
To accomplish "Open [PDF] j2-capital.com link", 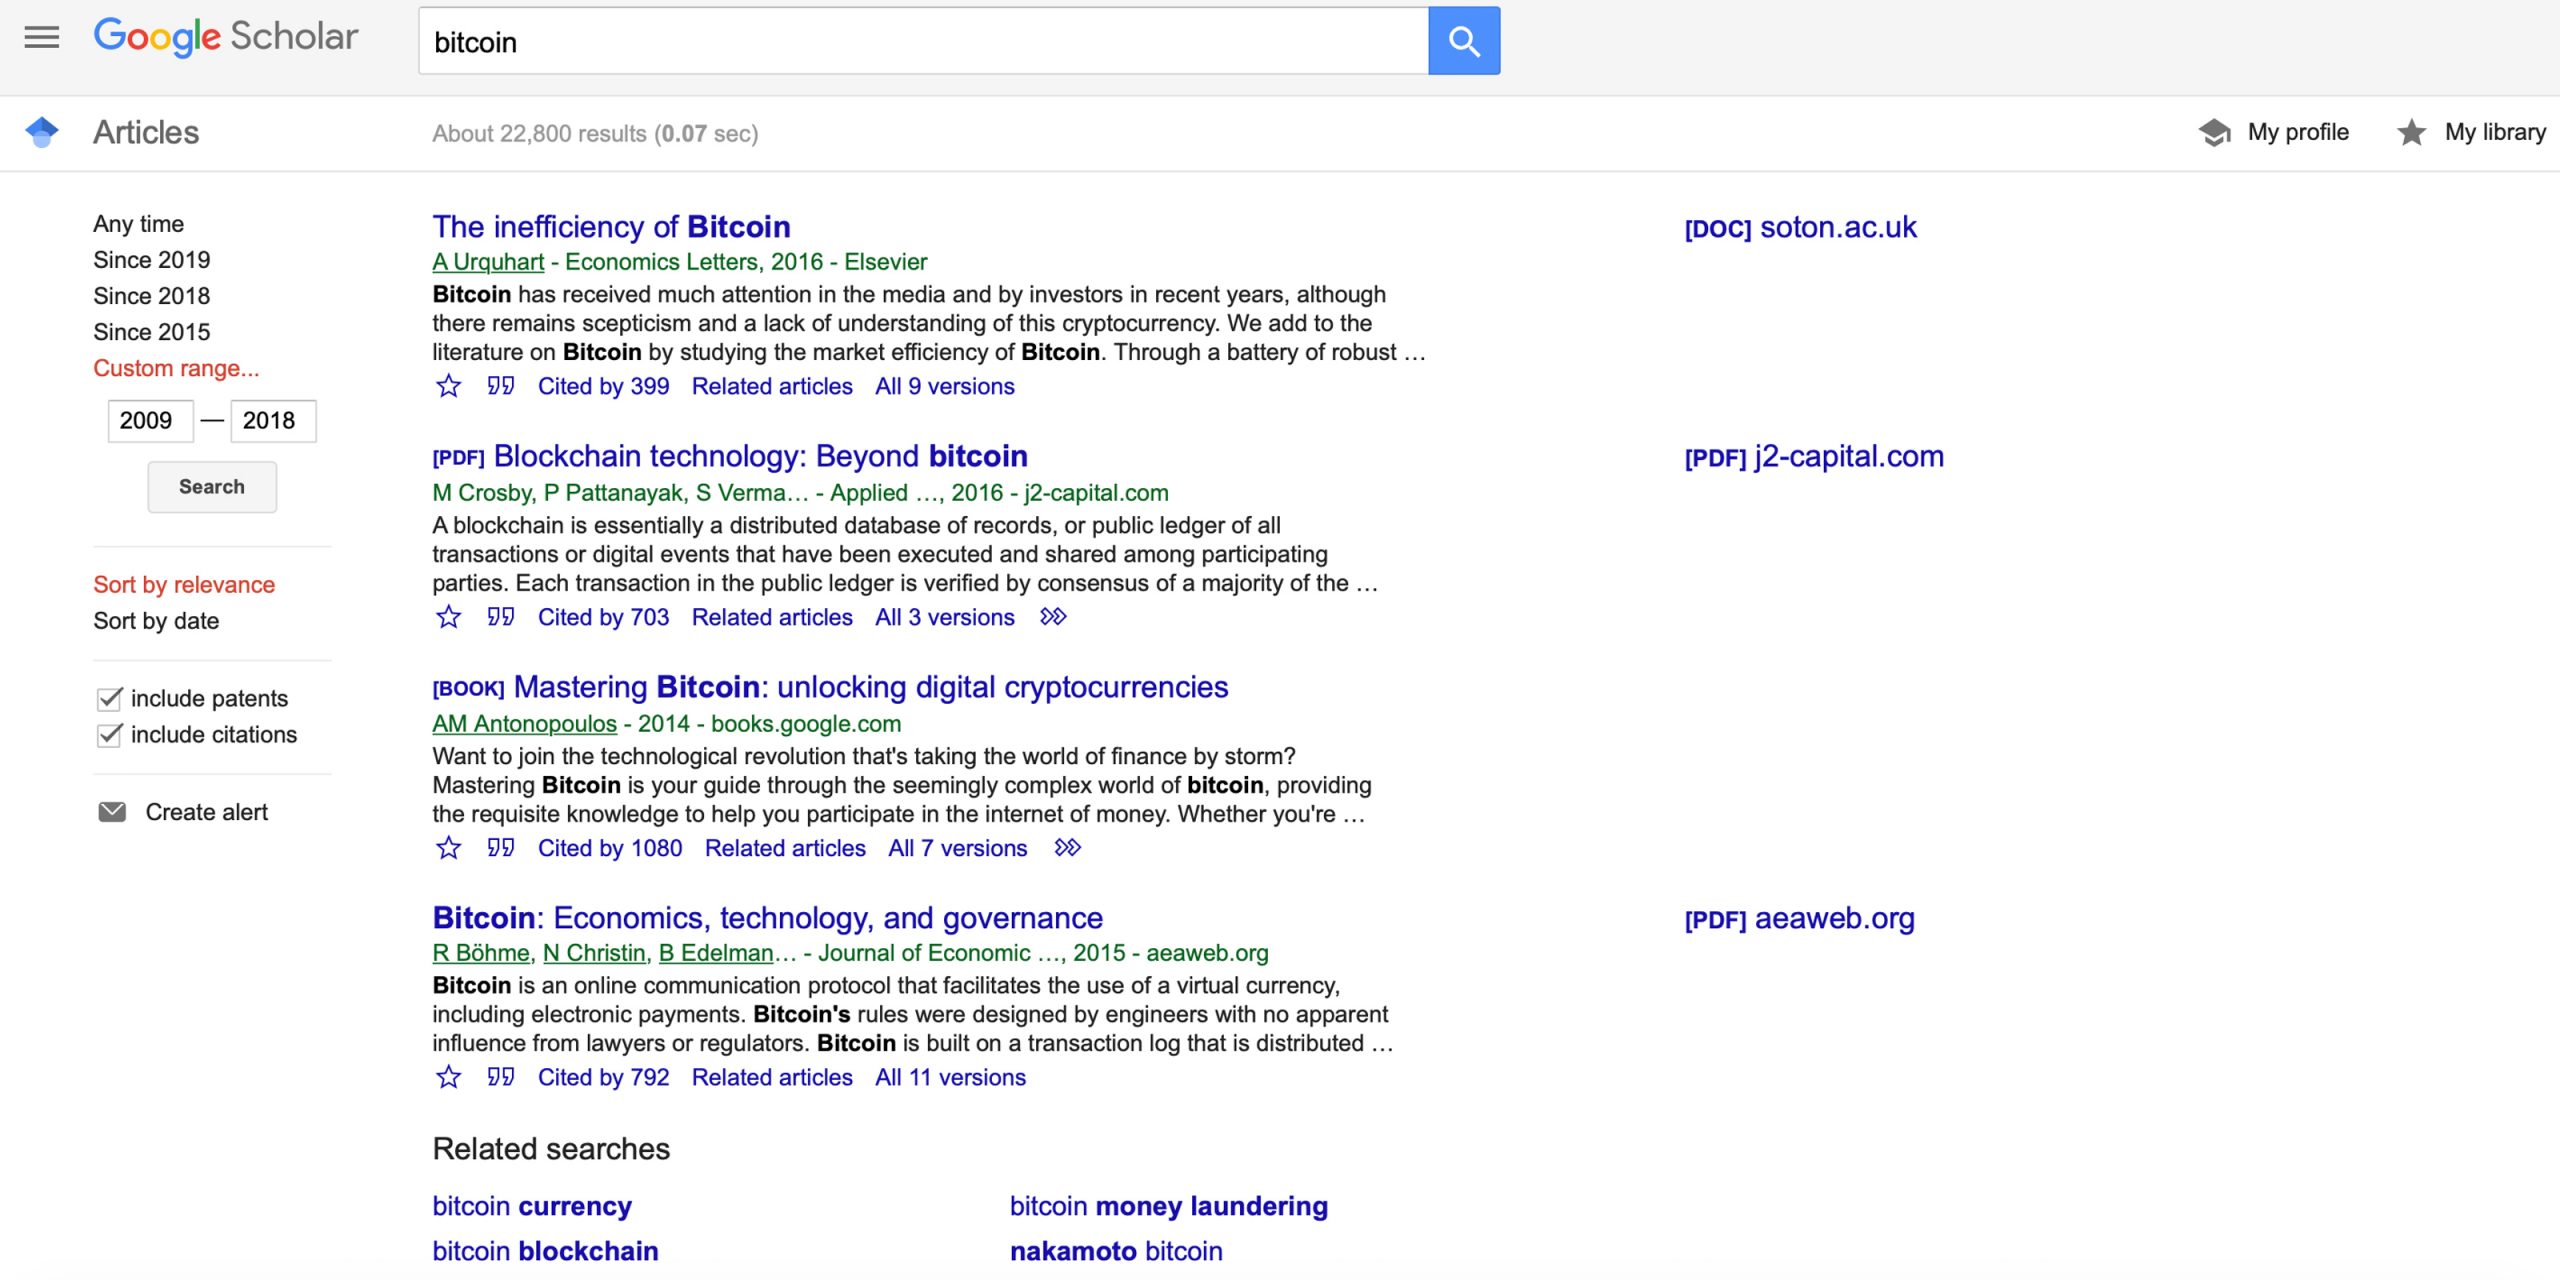I will click(x=1814, y=456).
